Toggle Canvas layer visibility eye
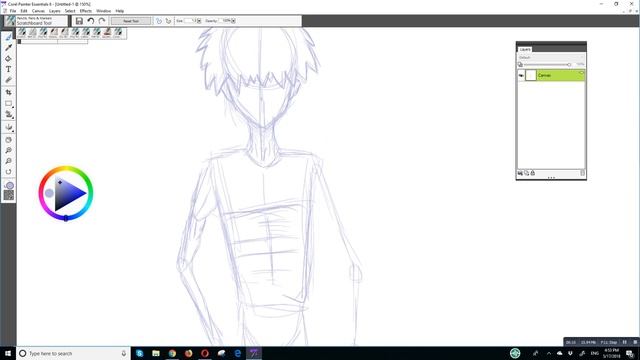The image size is (640, 360). (x=521, y=76)
